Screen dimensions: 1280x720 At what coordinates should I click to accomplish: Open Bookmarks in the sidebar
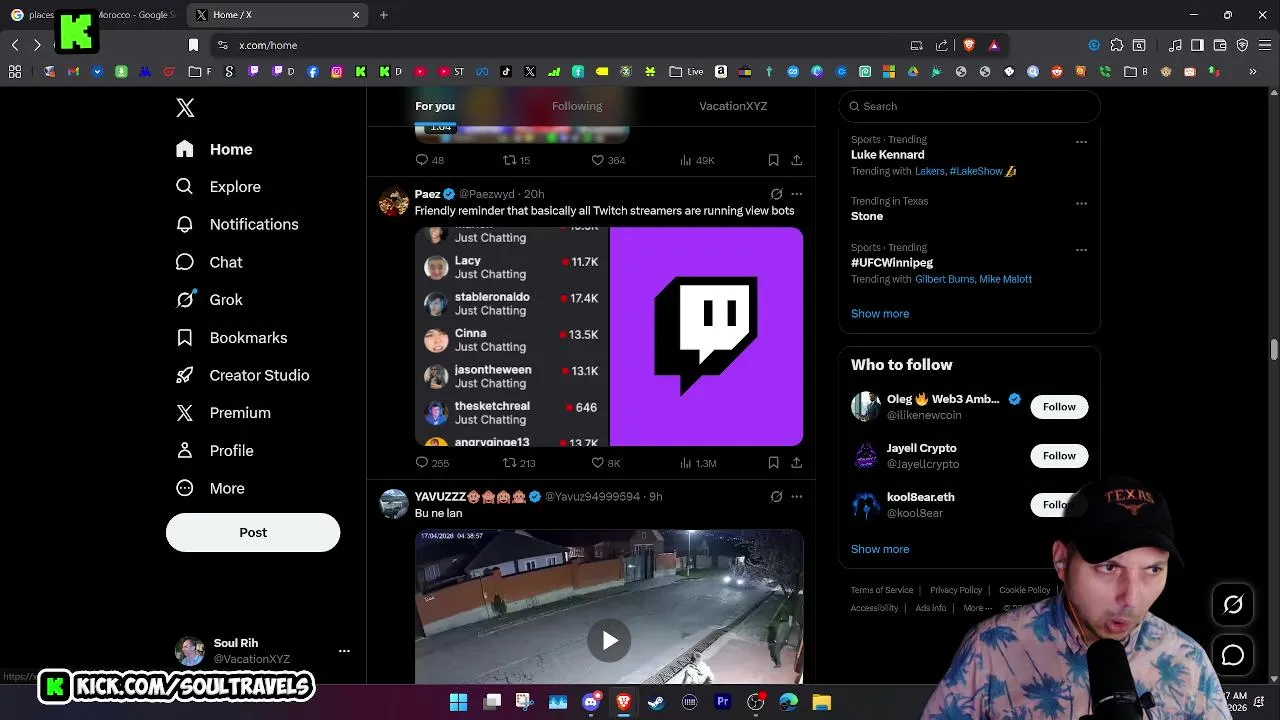[x=232, y=338]
